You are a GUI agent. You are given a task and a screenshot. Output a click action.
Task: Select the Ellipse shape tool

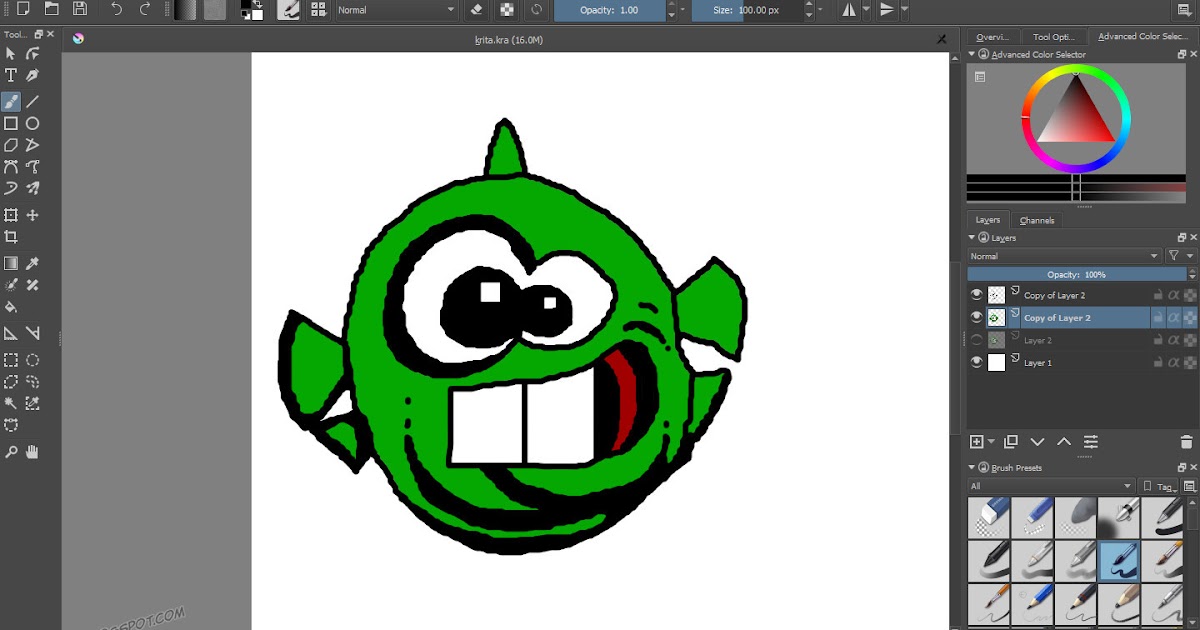coord(33,124)
